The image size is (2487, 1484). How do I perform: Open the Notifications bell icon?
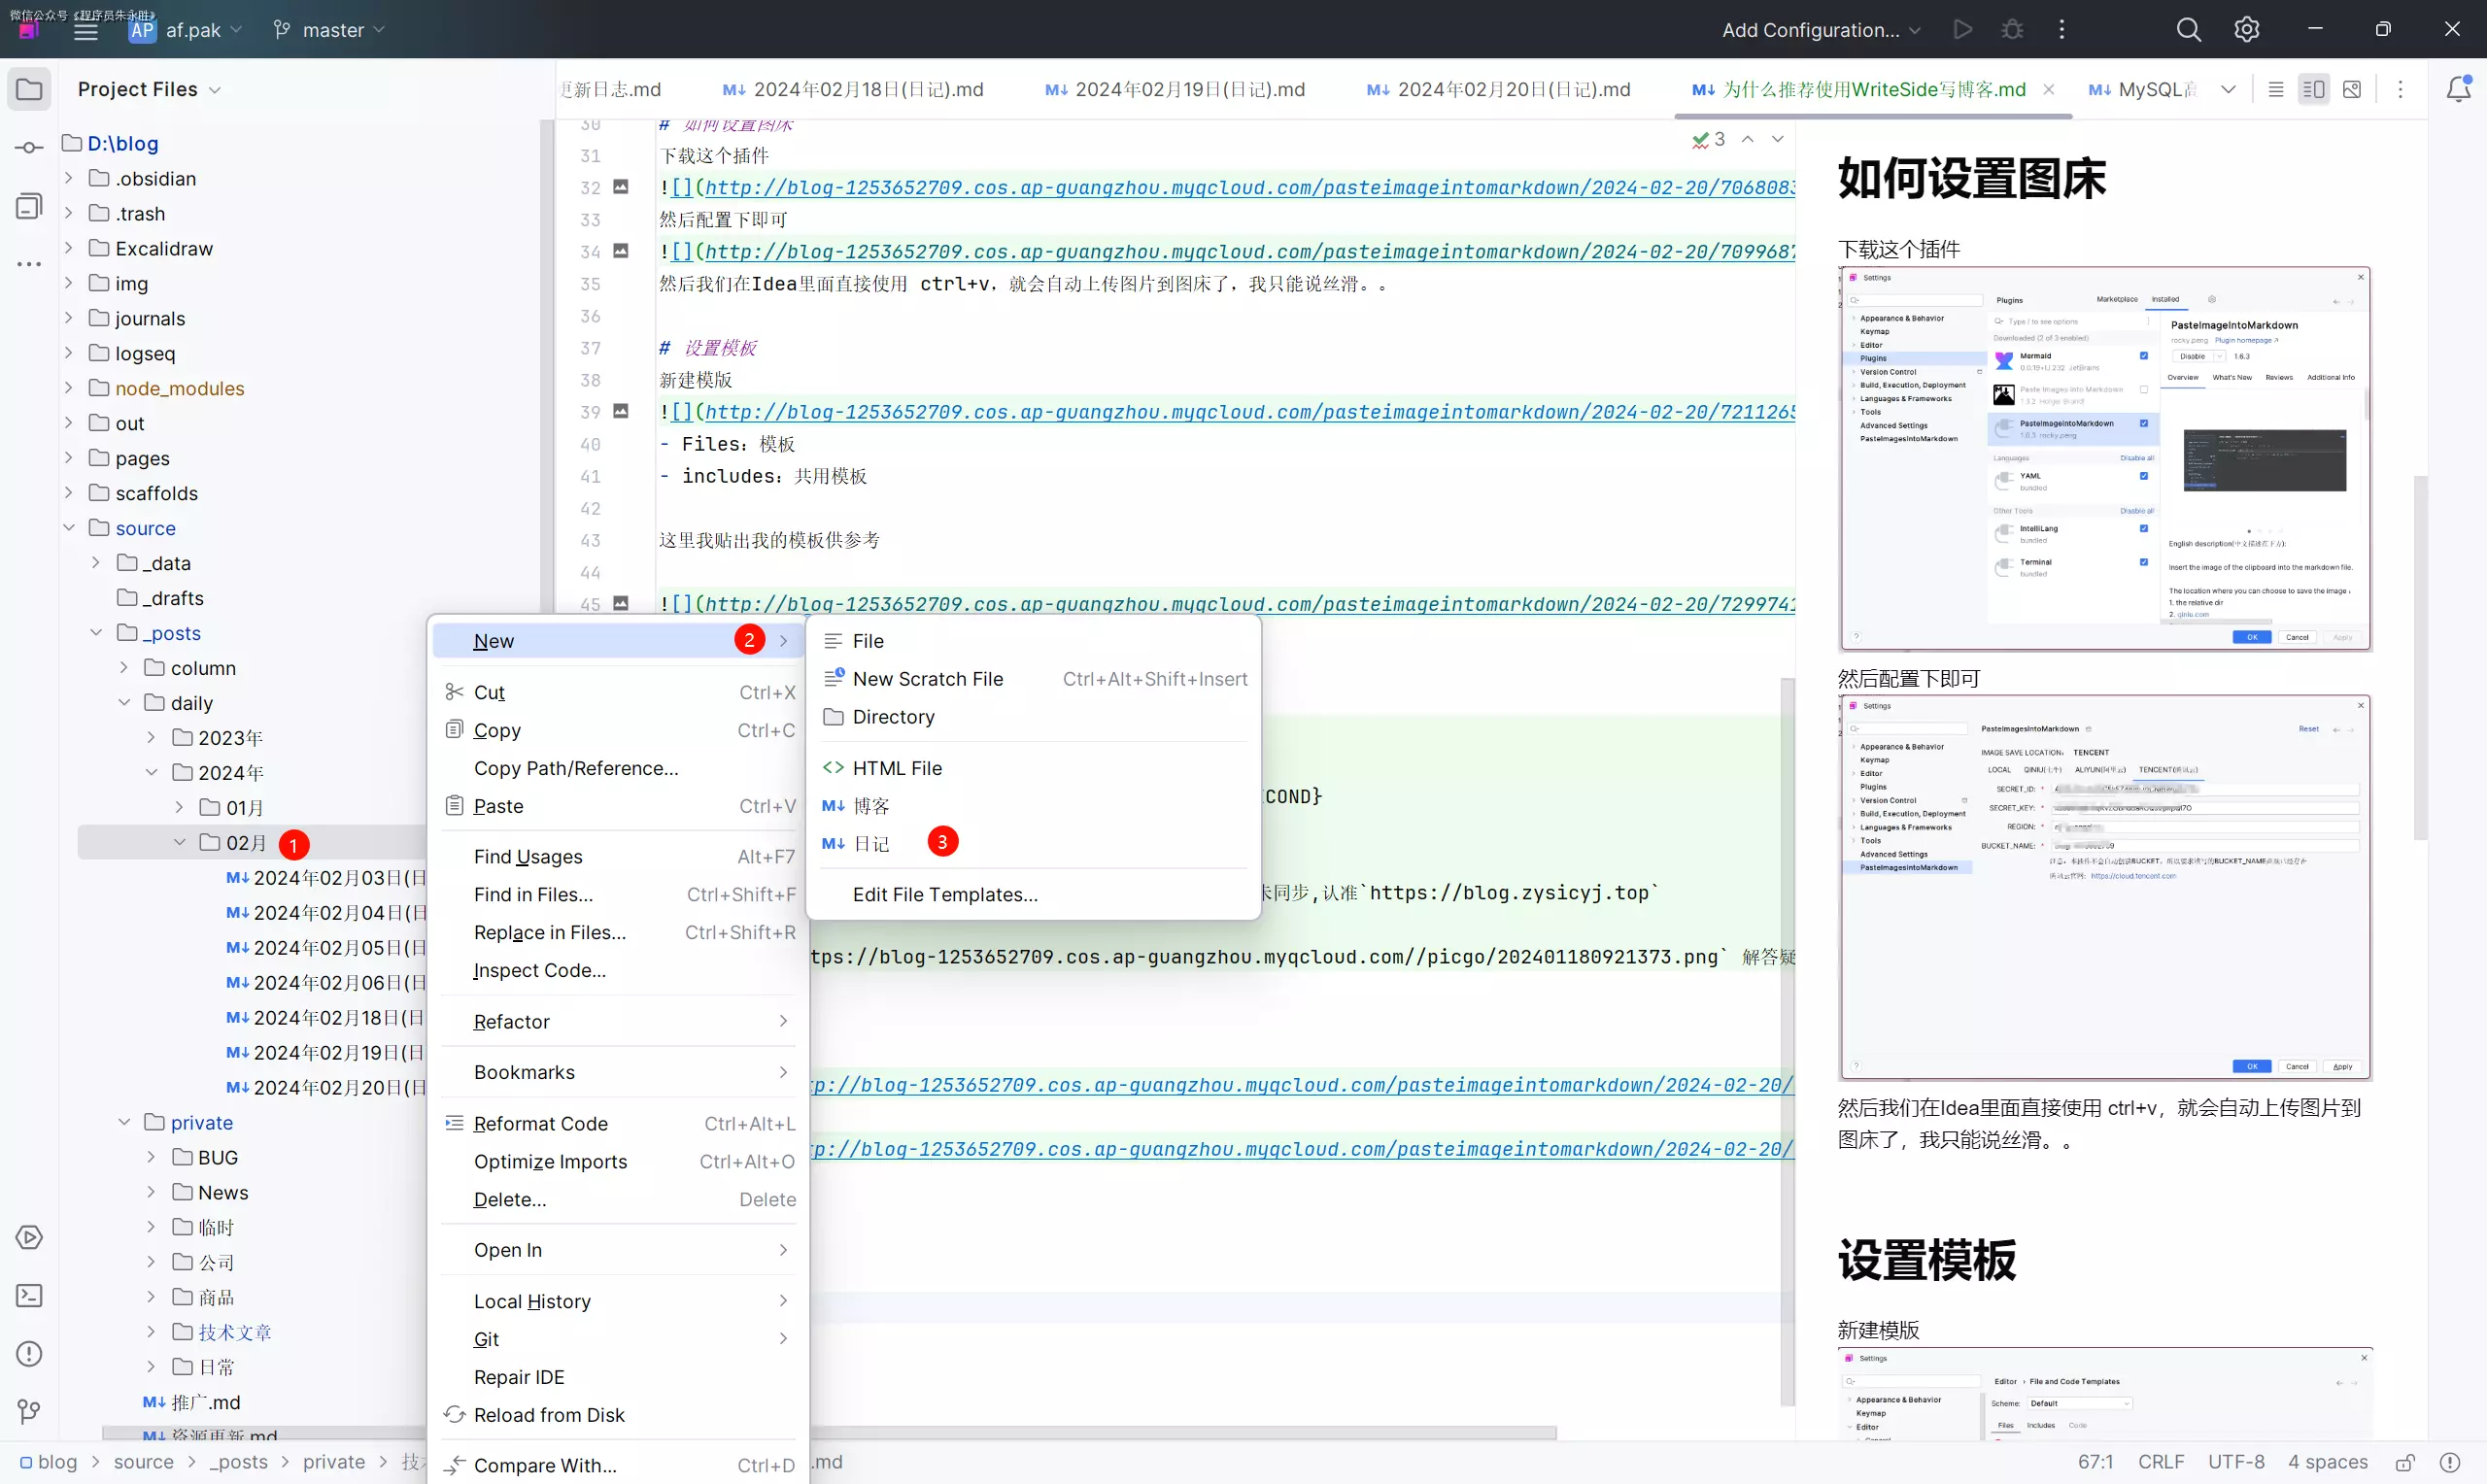point(2458,89)
